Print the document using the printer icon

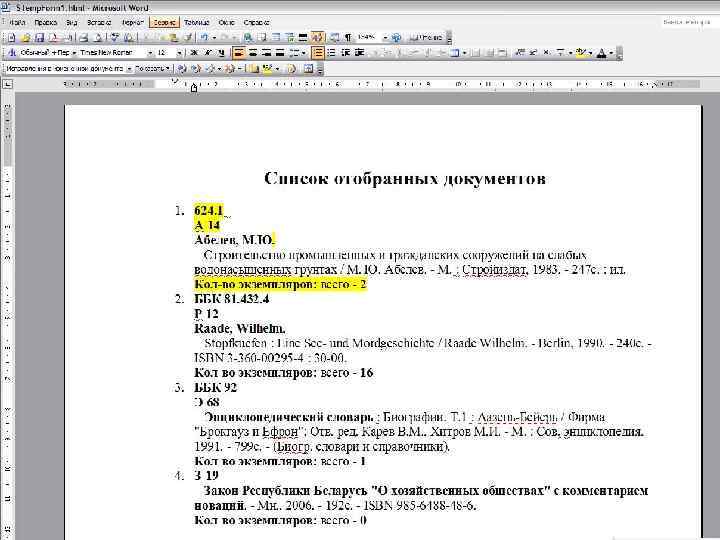pyautogui.click(x=84, y=38)
